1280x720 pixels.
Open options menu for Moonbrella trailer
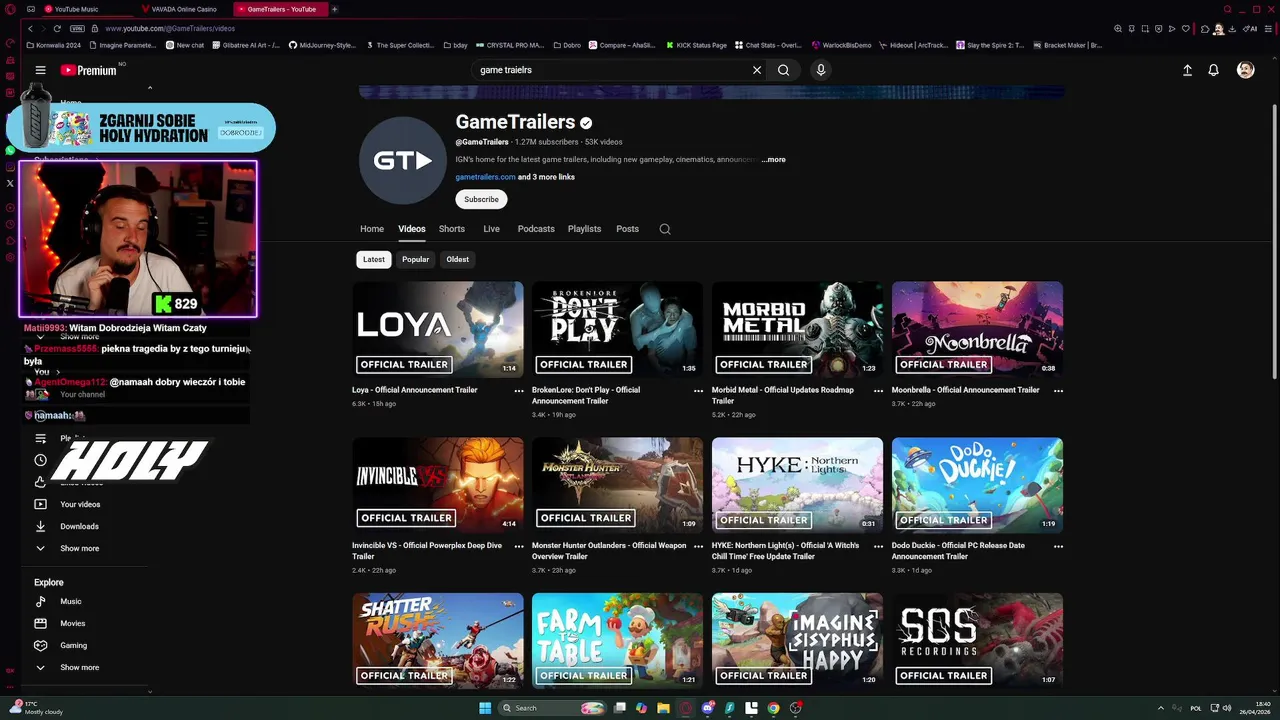1058,391
